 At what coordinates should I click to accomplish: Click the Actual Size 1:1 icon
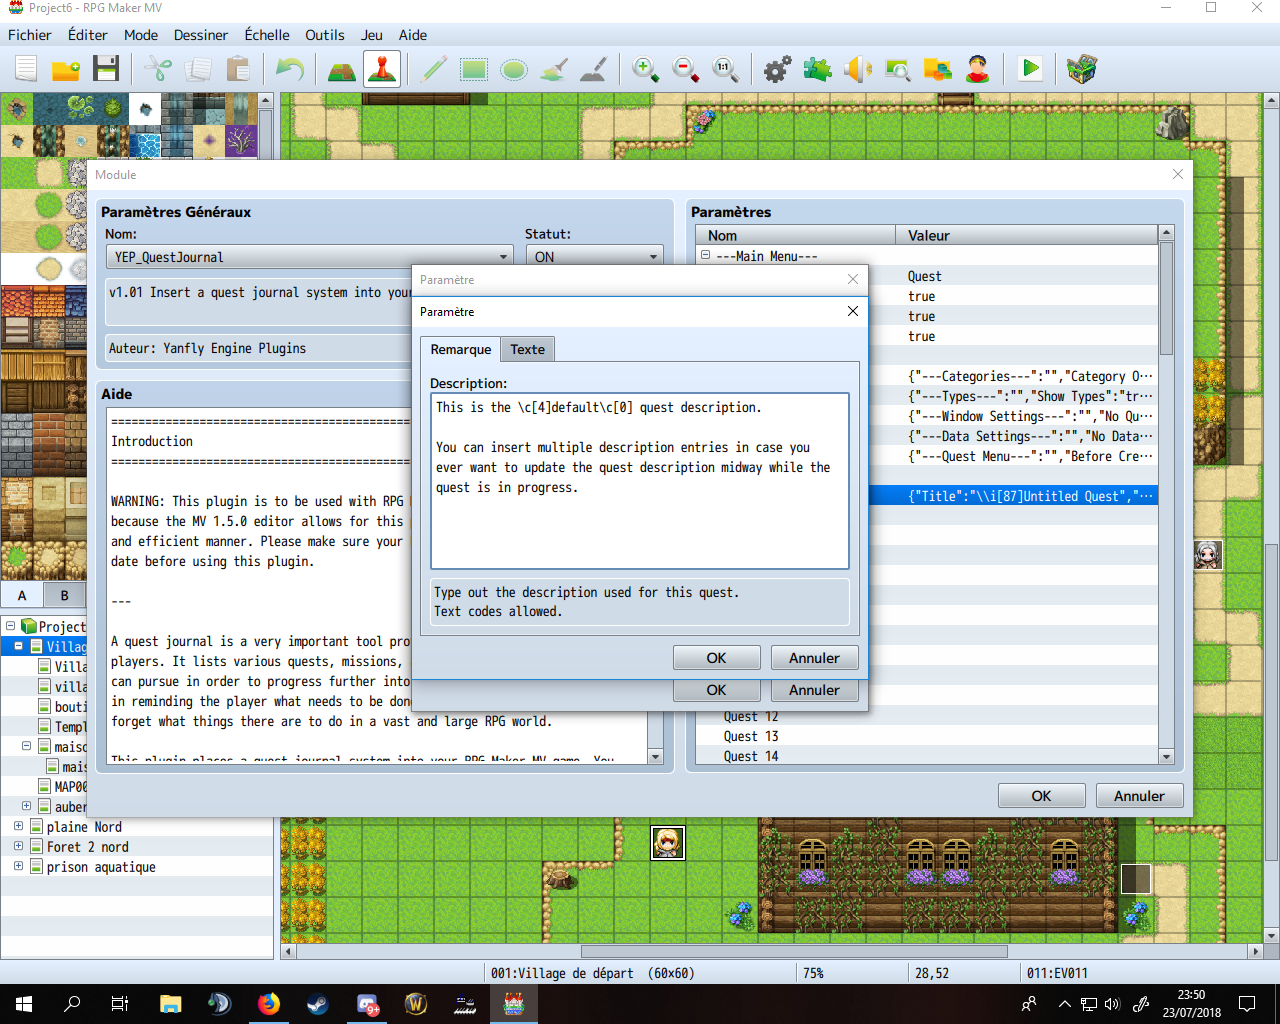(725, 69)
